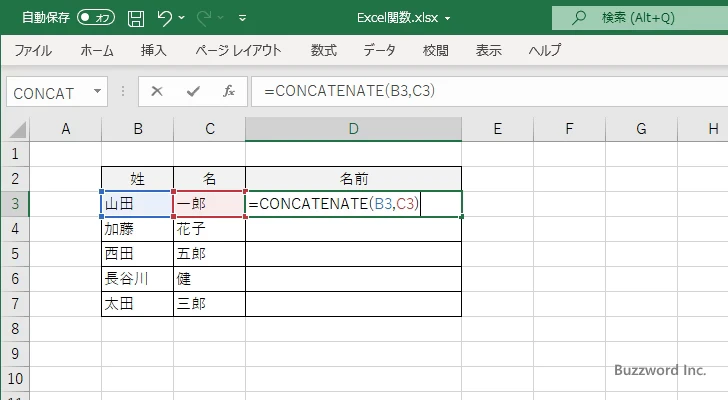Click cell containing 長谷川
This screenshot has width=728, height=400.
[x=137, y=279]
